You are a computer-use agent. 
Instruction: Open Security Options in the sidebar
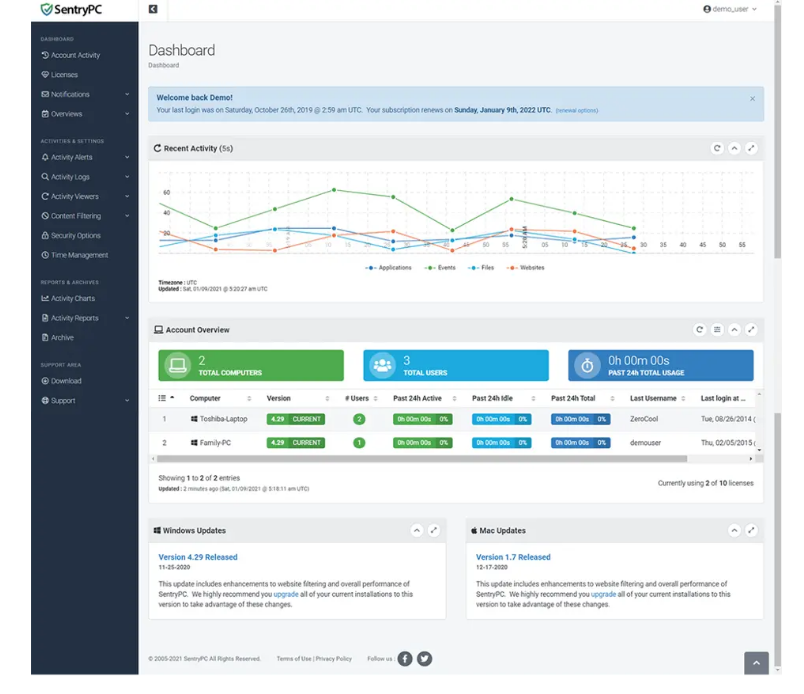click(71, 235)
